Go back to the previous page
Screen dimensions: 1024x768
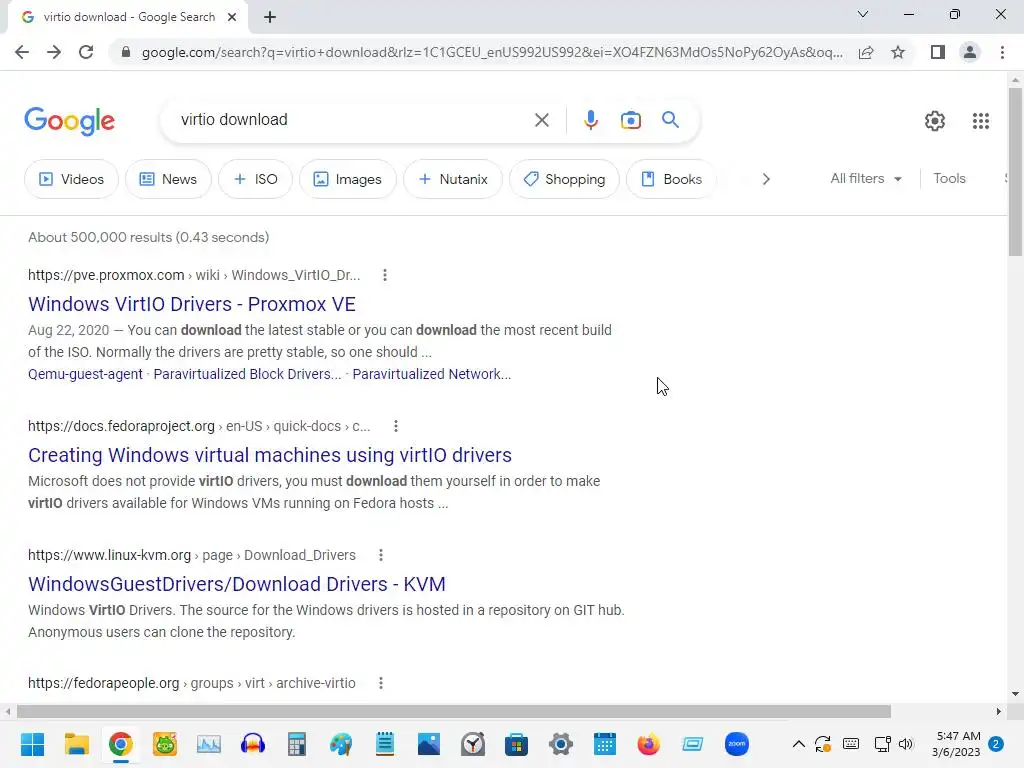(22, 52)
